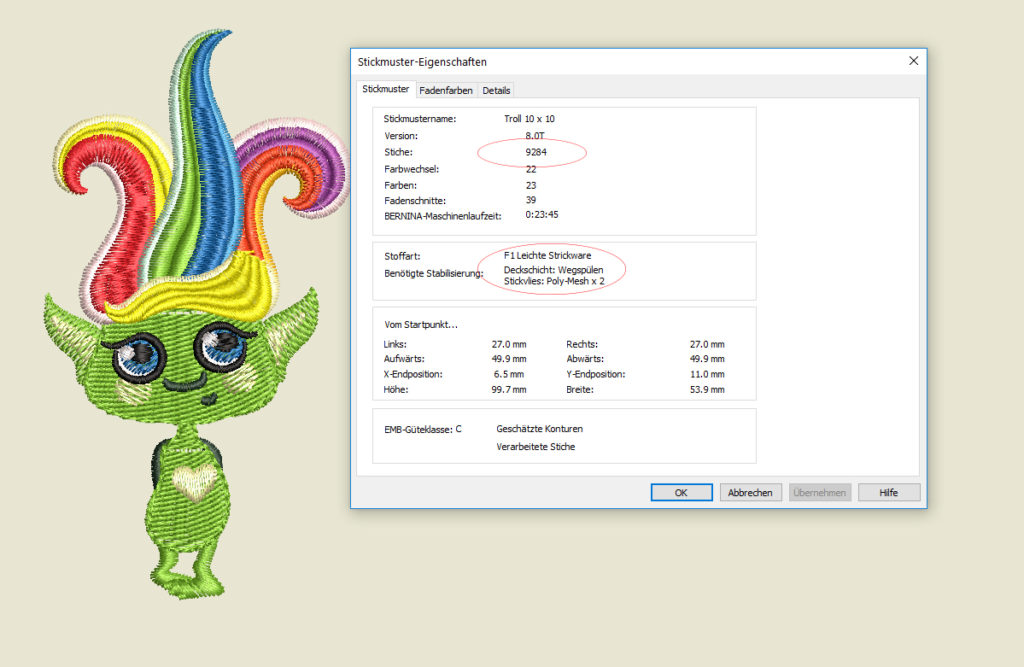Click the Breite value 53.9 mm

(707, 389)
